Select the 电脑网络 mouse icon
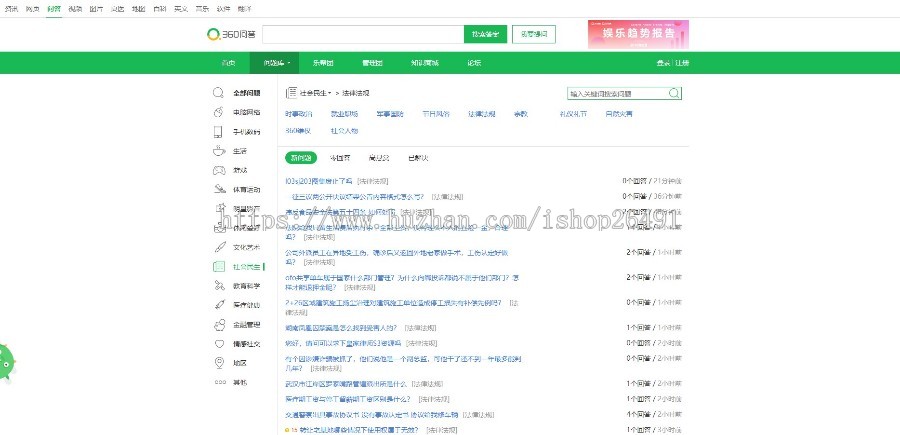Viewport: 900px width, 435px height. pyautogui.click(x=218, y=113)
